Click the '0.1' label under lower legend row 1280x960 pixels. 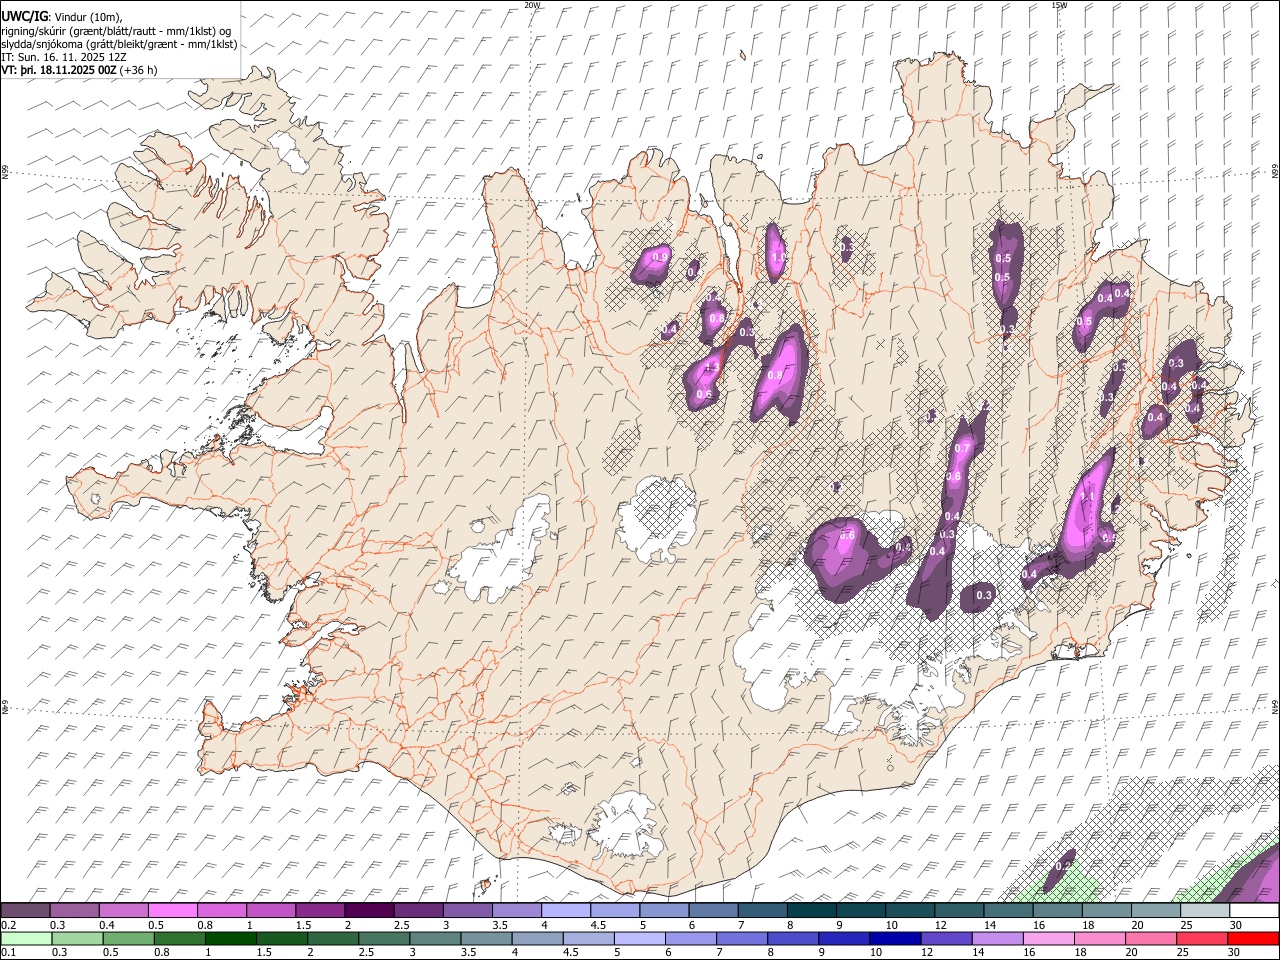tap(7, 952)
